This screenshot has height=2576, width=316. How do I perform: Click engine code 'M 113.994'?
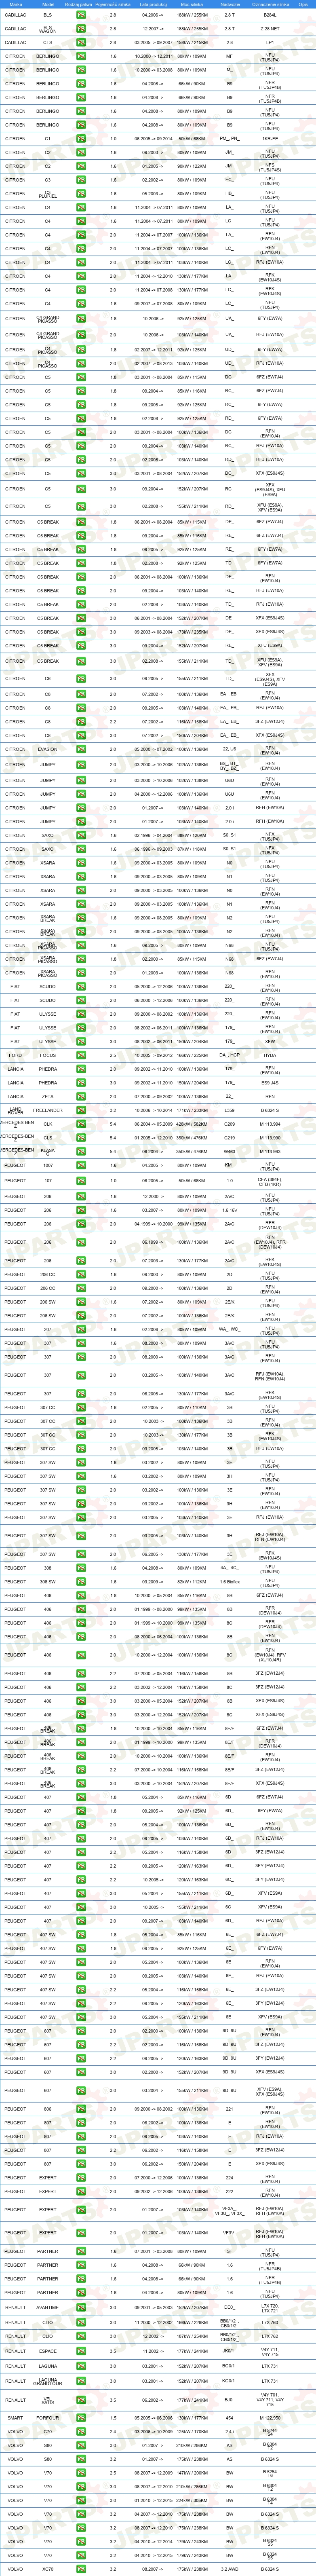coord(270,1124)
